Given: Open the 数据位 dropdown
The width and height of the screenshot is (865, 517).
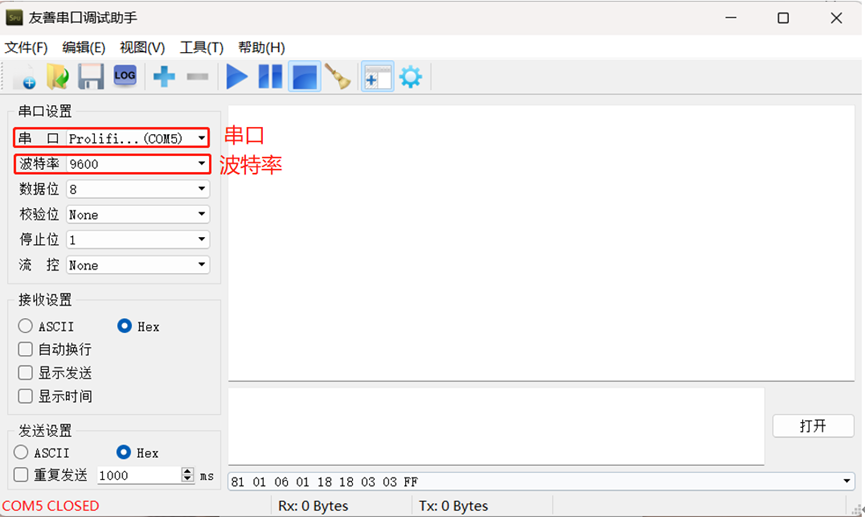Looking at the screenshot, I should point(137,189).
